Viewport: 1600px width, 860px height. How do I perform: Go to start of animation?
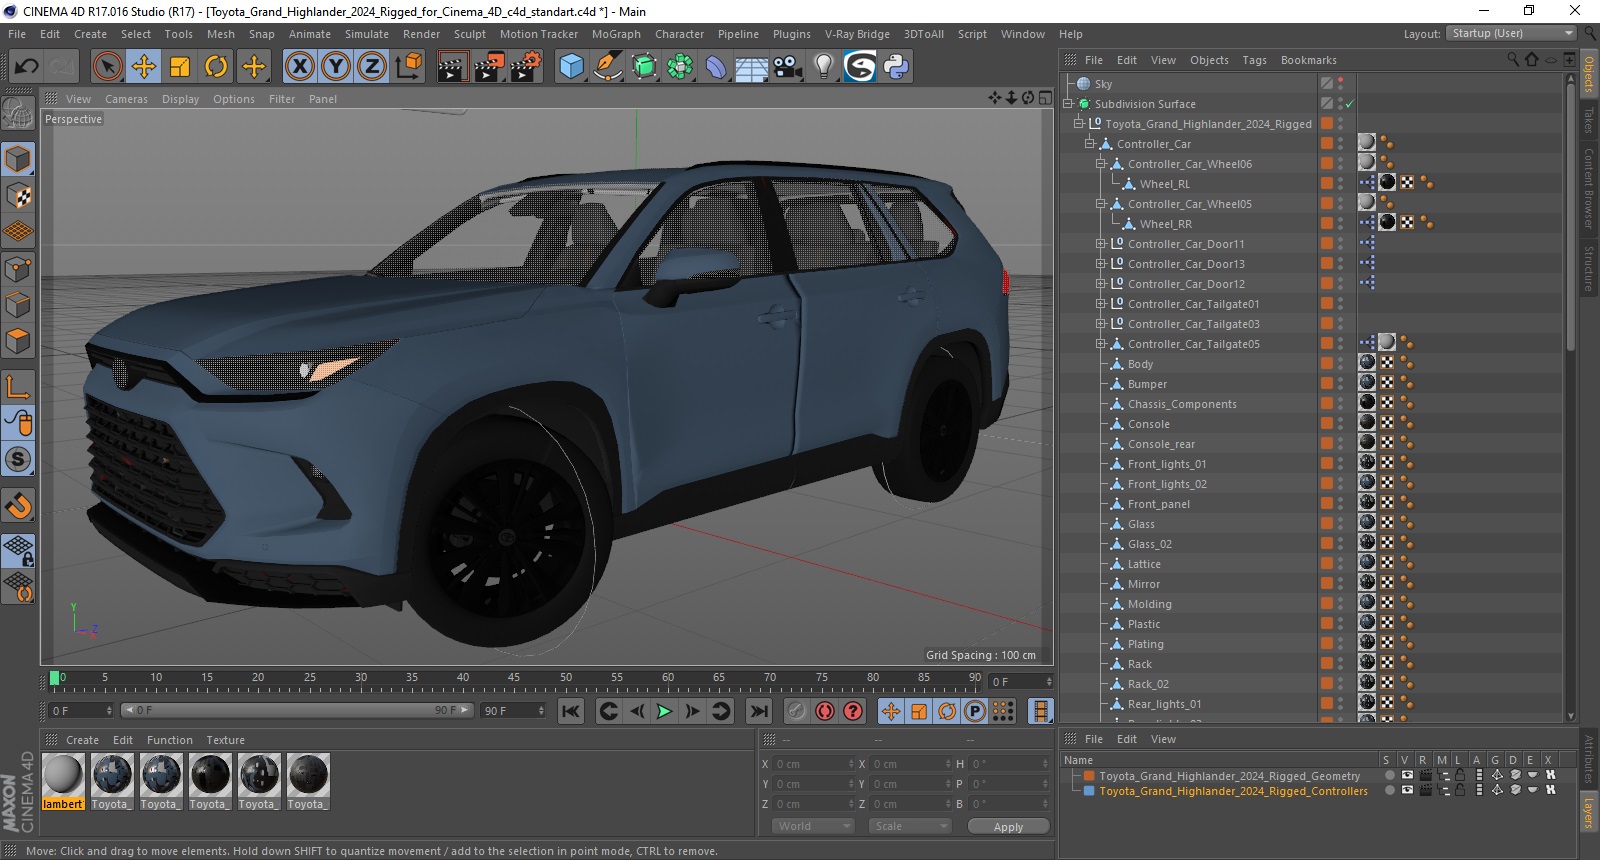570,711
